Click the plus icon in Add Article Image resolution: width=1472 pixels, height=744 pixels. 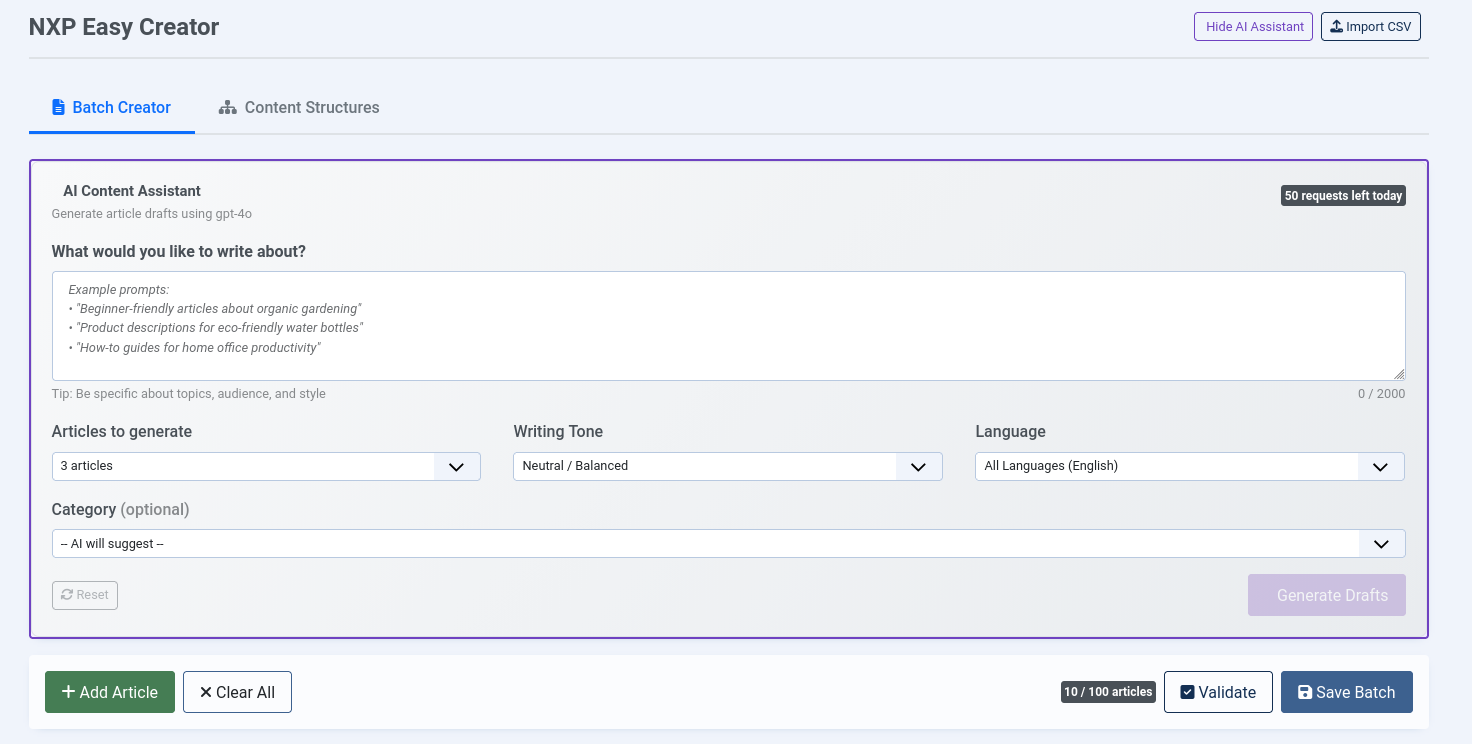(68, 692)
